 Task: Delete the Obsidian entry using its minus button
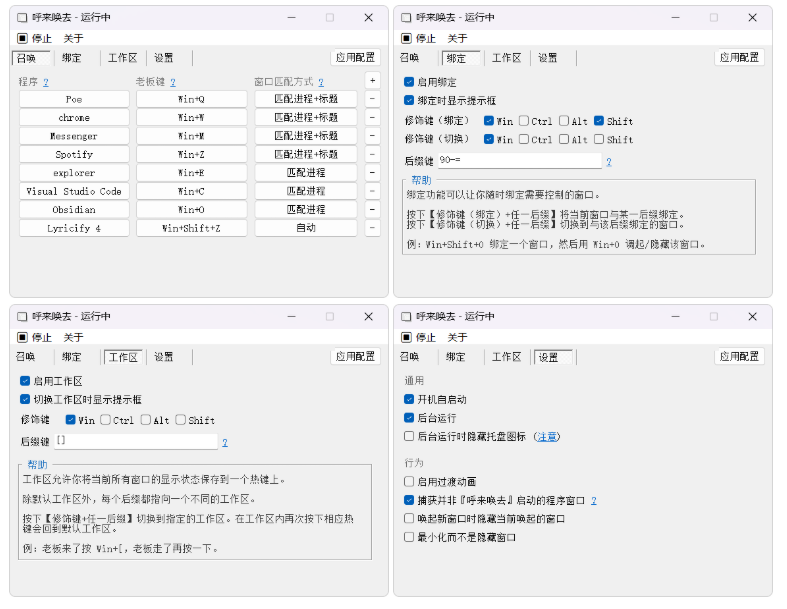tap(372, 210)
